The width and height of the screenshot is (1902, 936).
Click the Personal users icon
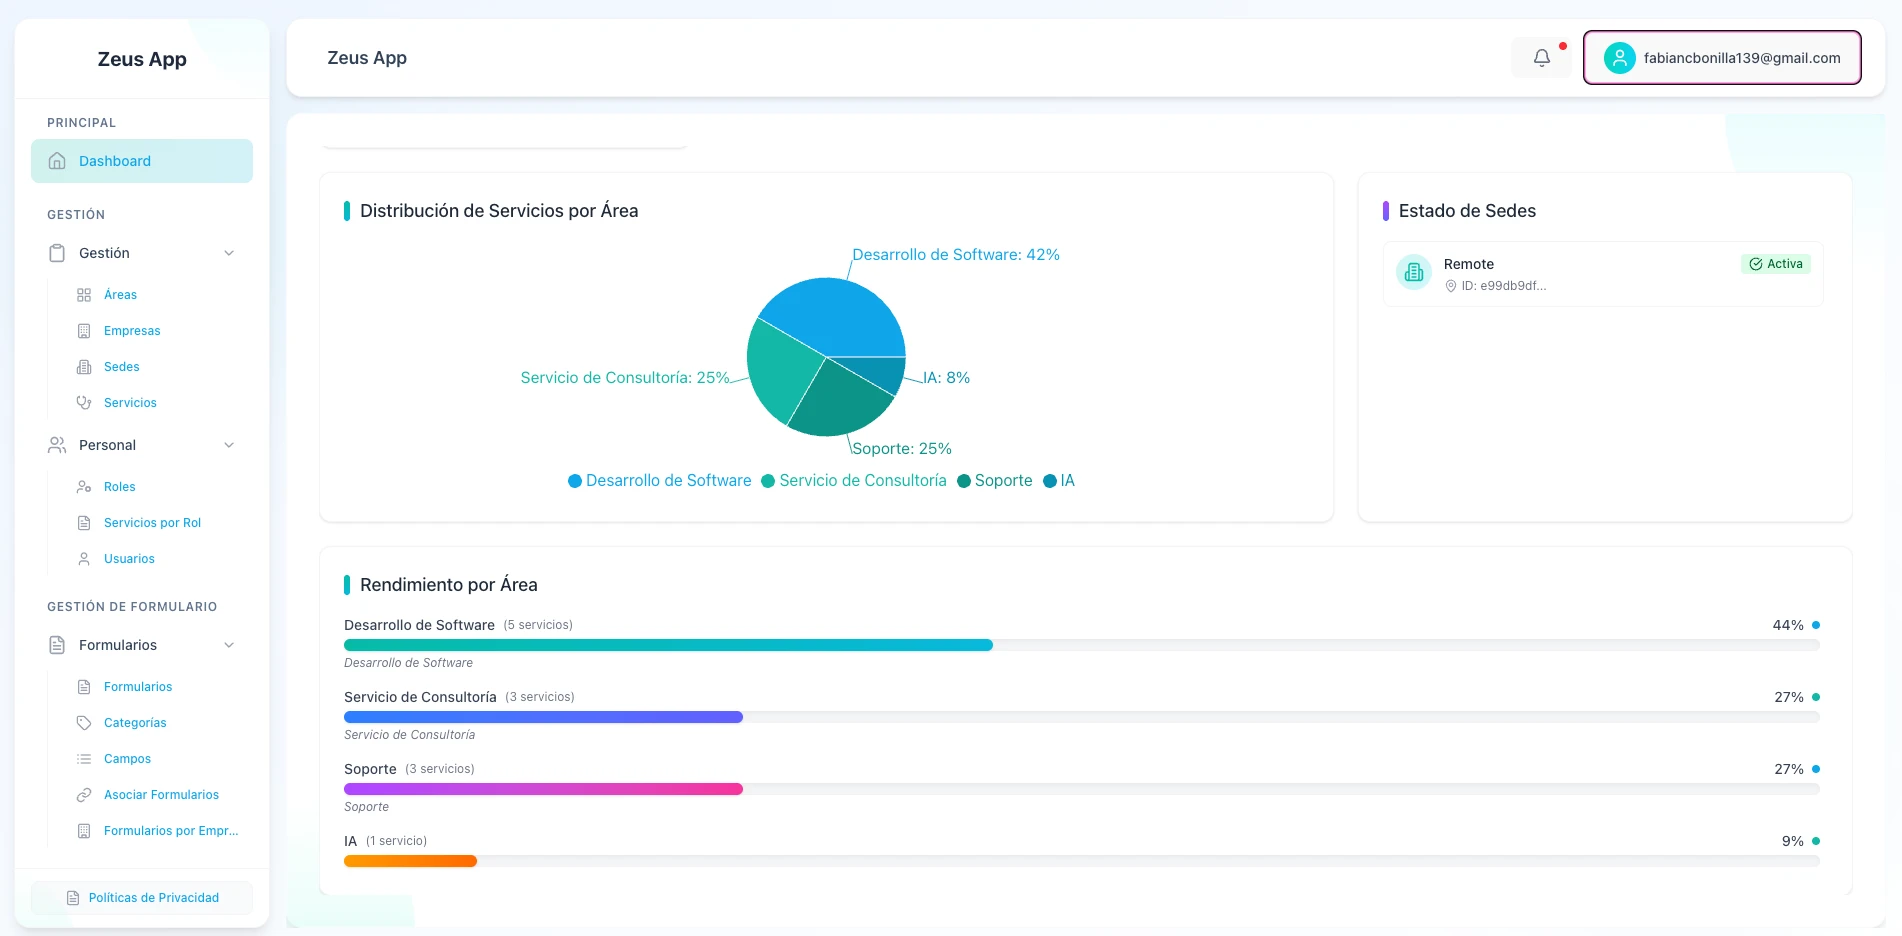(x=57, y=445)
